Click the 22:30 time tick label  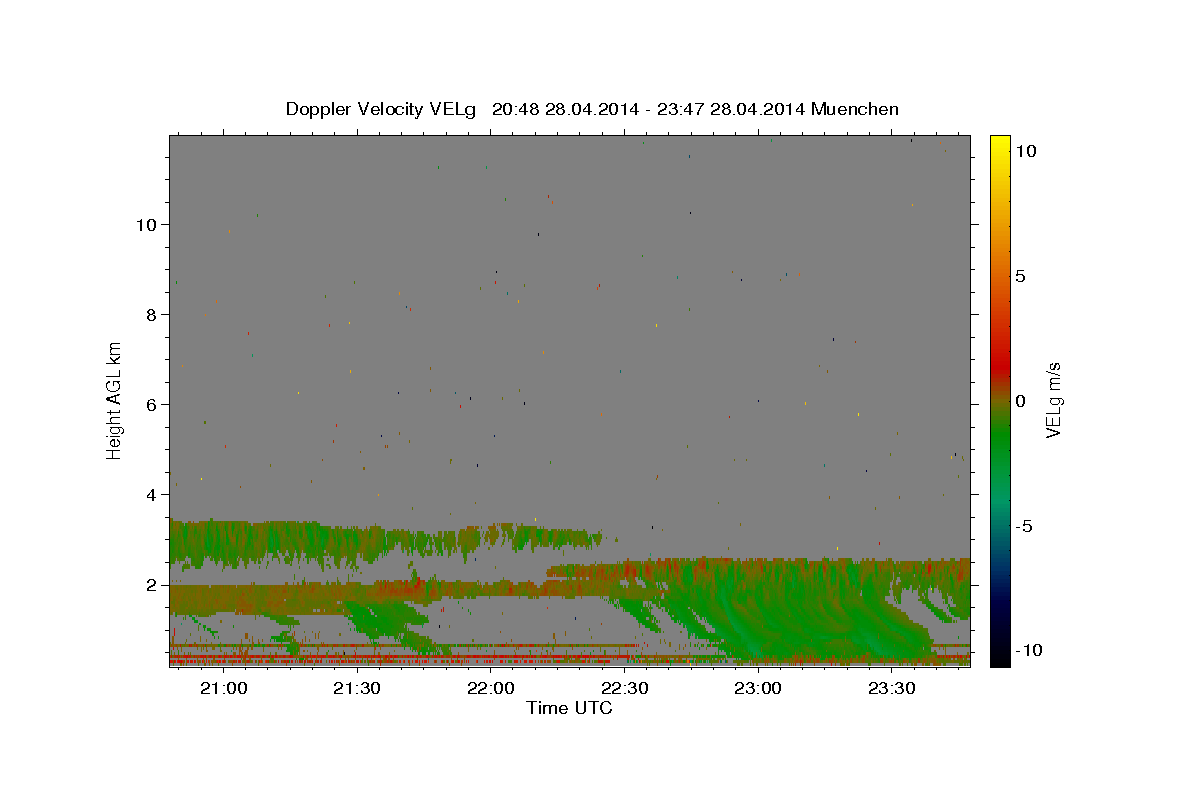pyautogui.click(x=623, y=689)
